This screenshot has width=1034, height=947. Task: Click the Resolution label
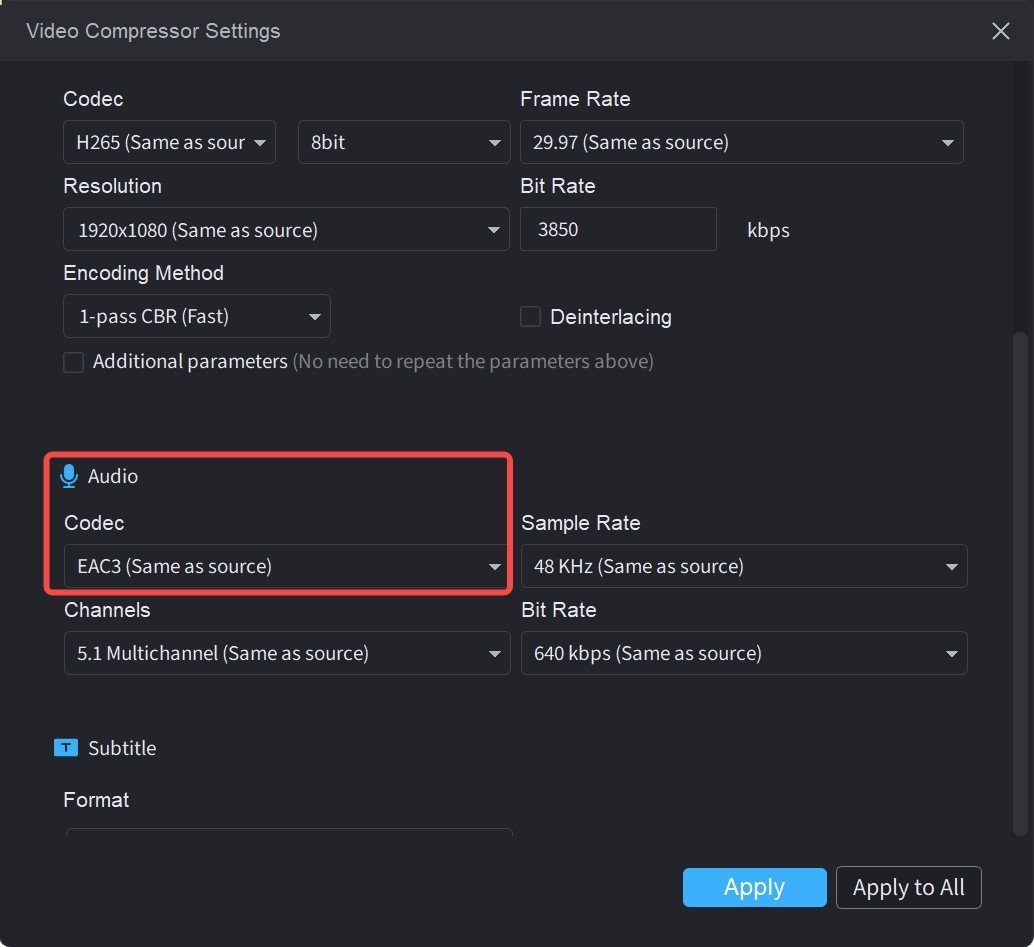point(112,186)
